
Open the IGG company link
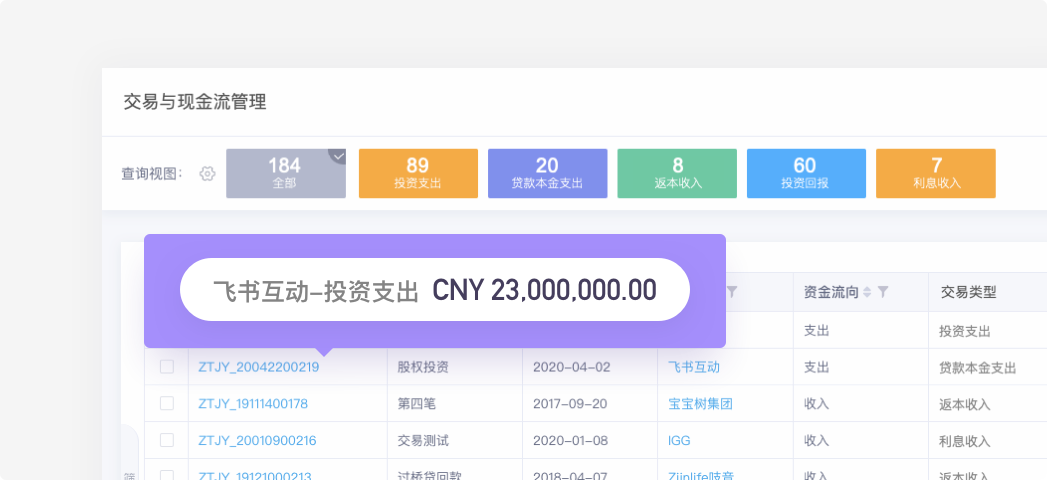pos(679,441)
